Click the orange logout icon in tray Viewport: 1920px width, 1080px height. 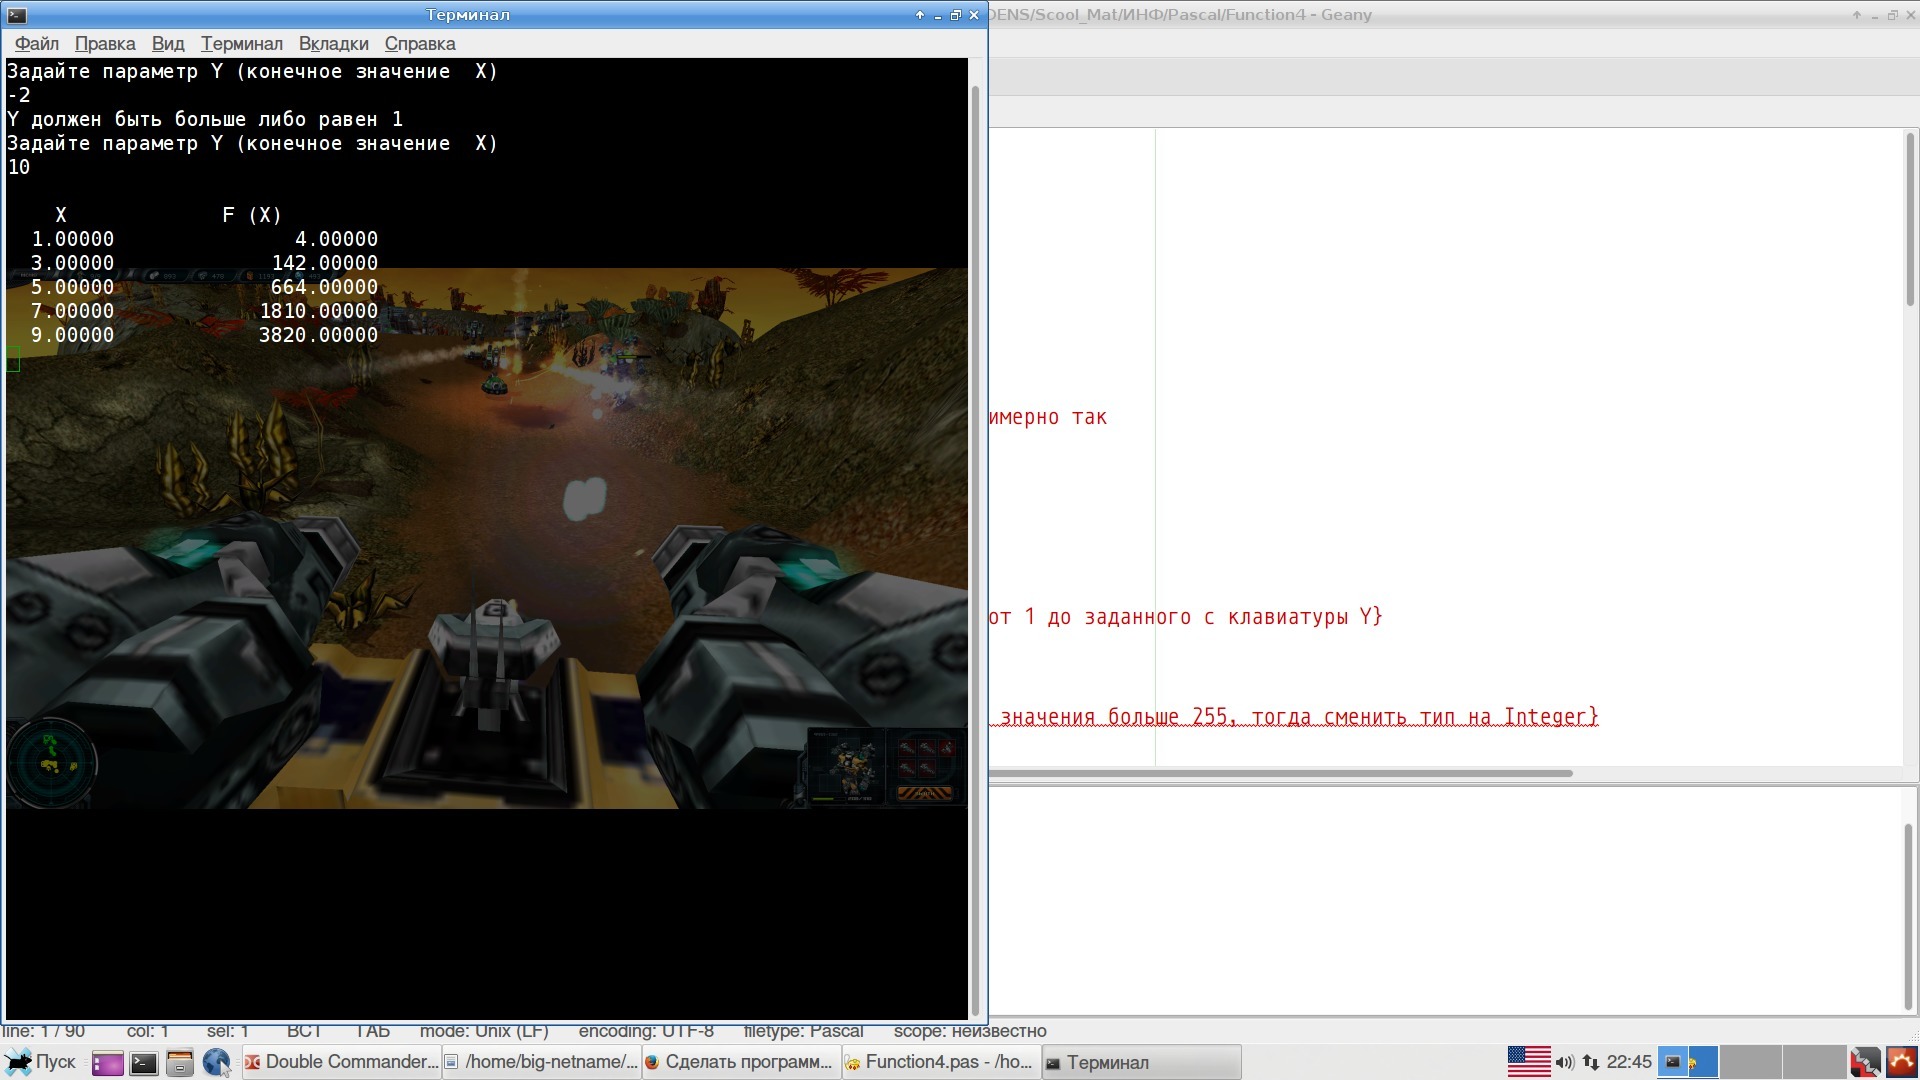pos(1901,1062)
